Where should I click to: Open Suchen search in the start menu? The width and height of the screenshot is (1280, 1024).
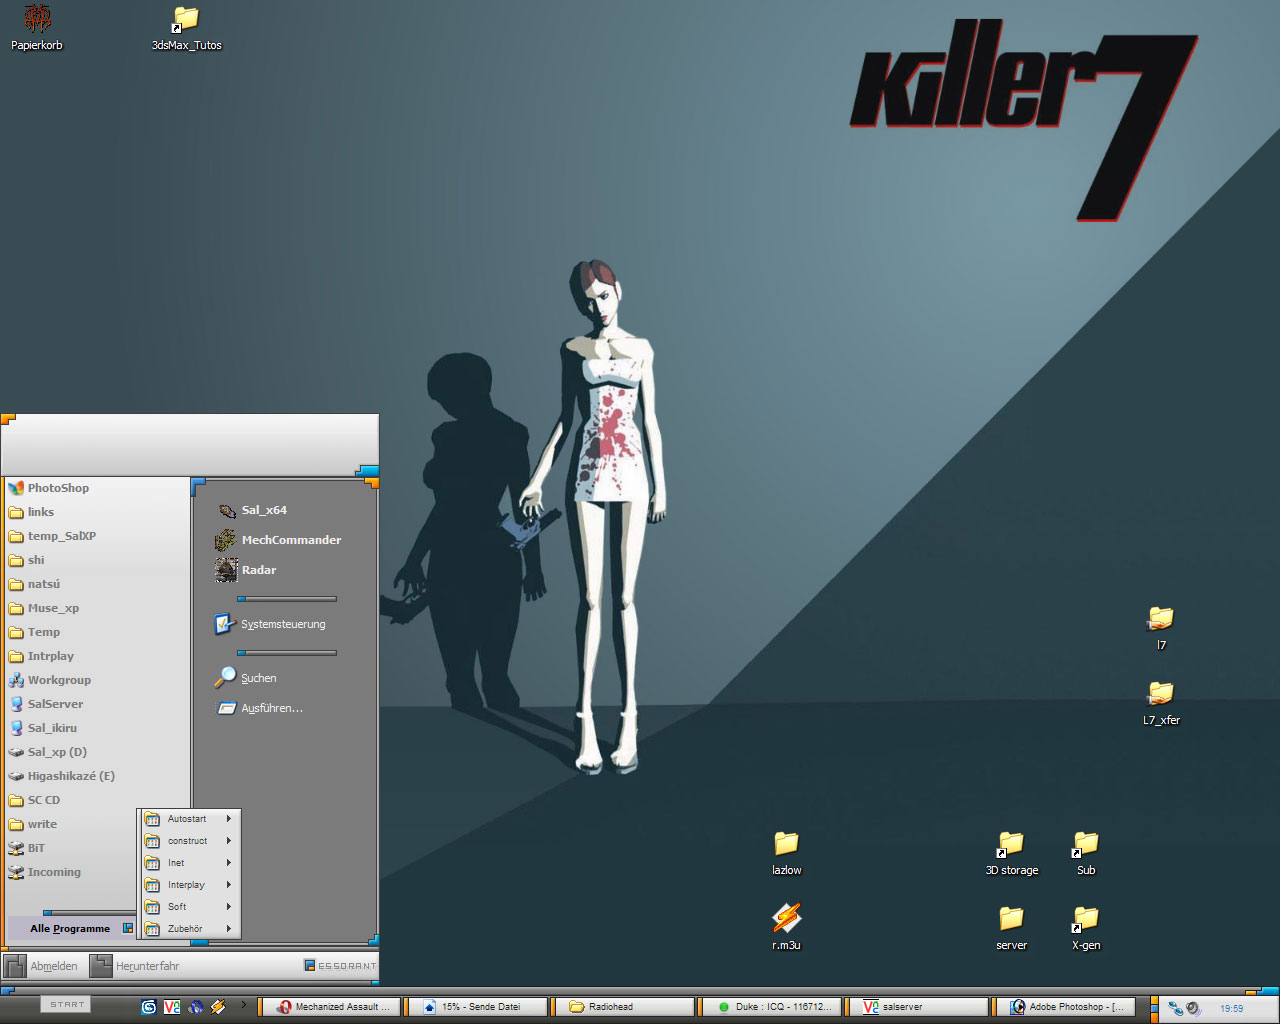246,678
